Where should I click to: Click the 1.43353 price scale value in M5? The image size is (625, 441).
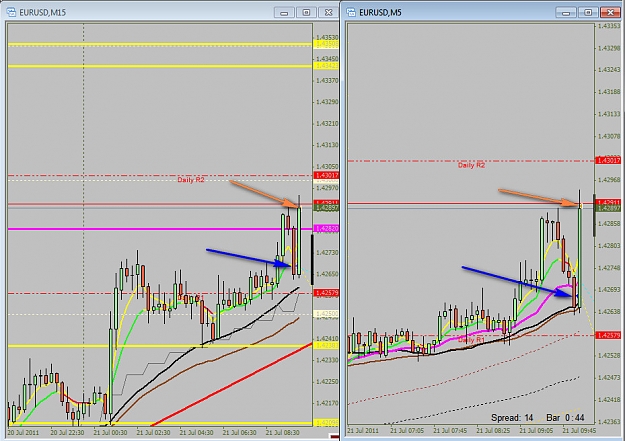[609, 26]
